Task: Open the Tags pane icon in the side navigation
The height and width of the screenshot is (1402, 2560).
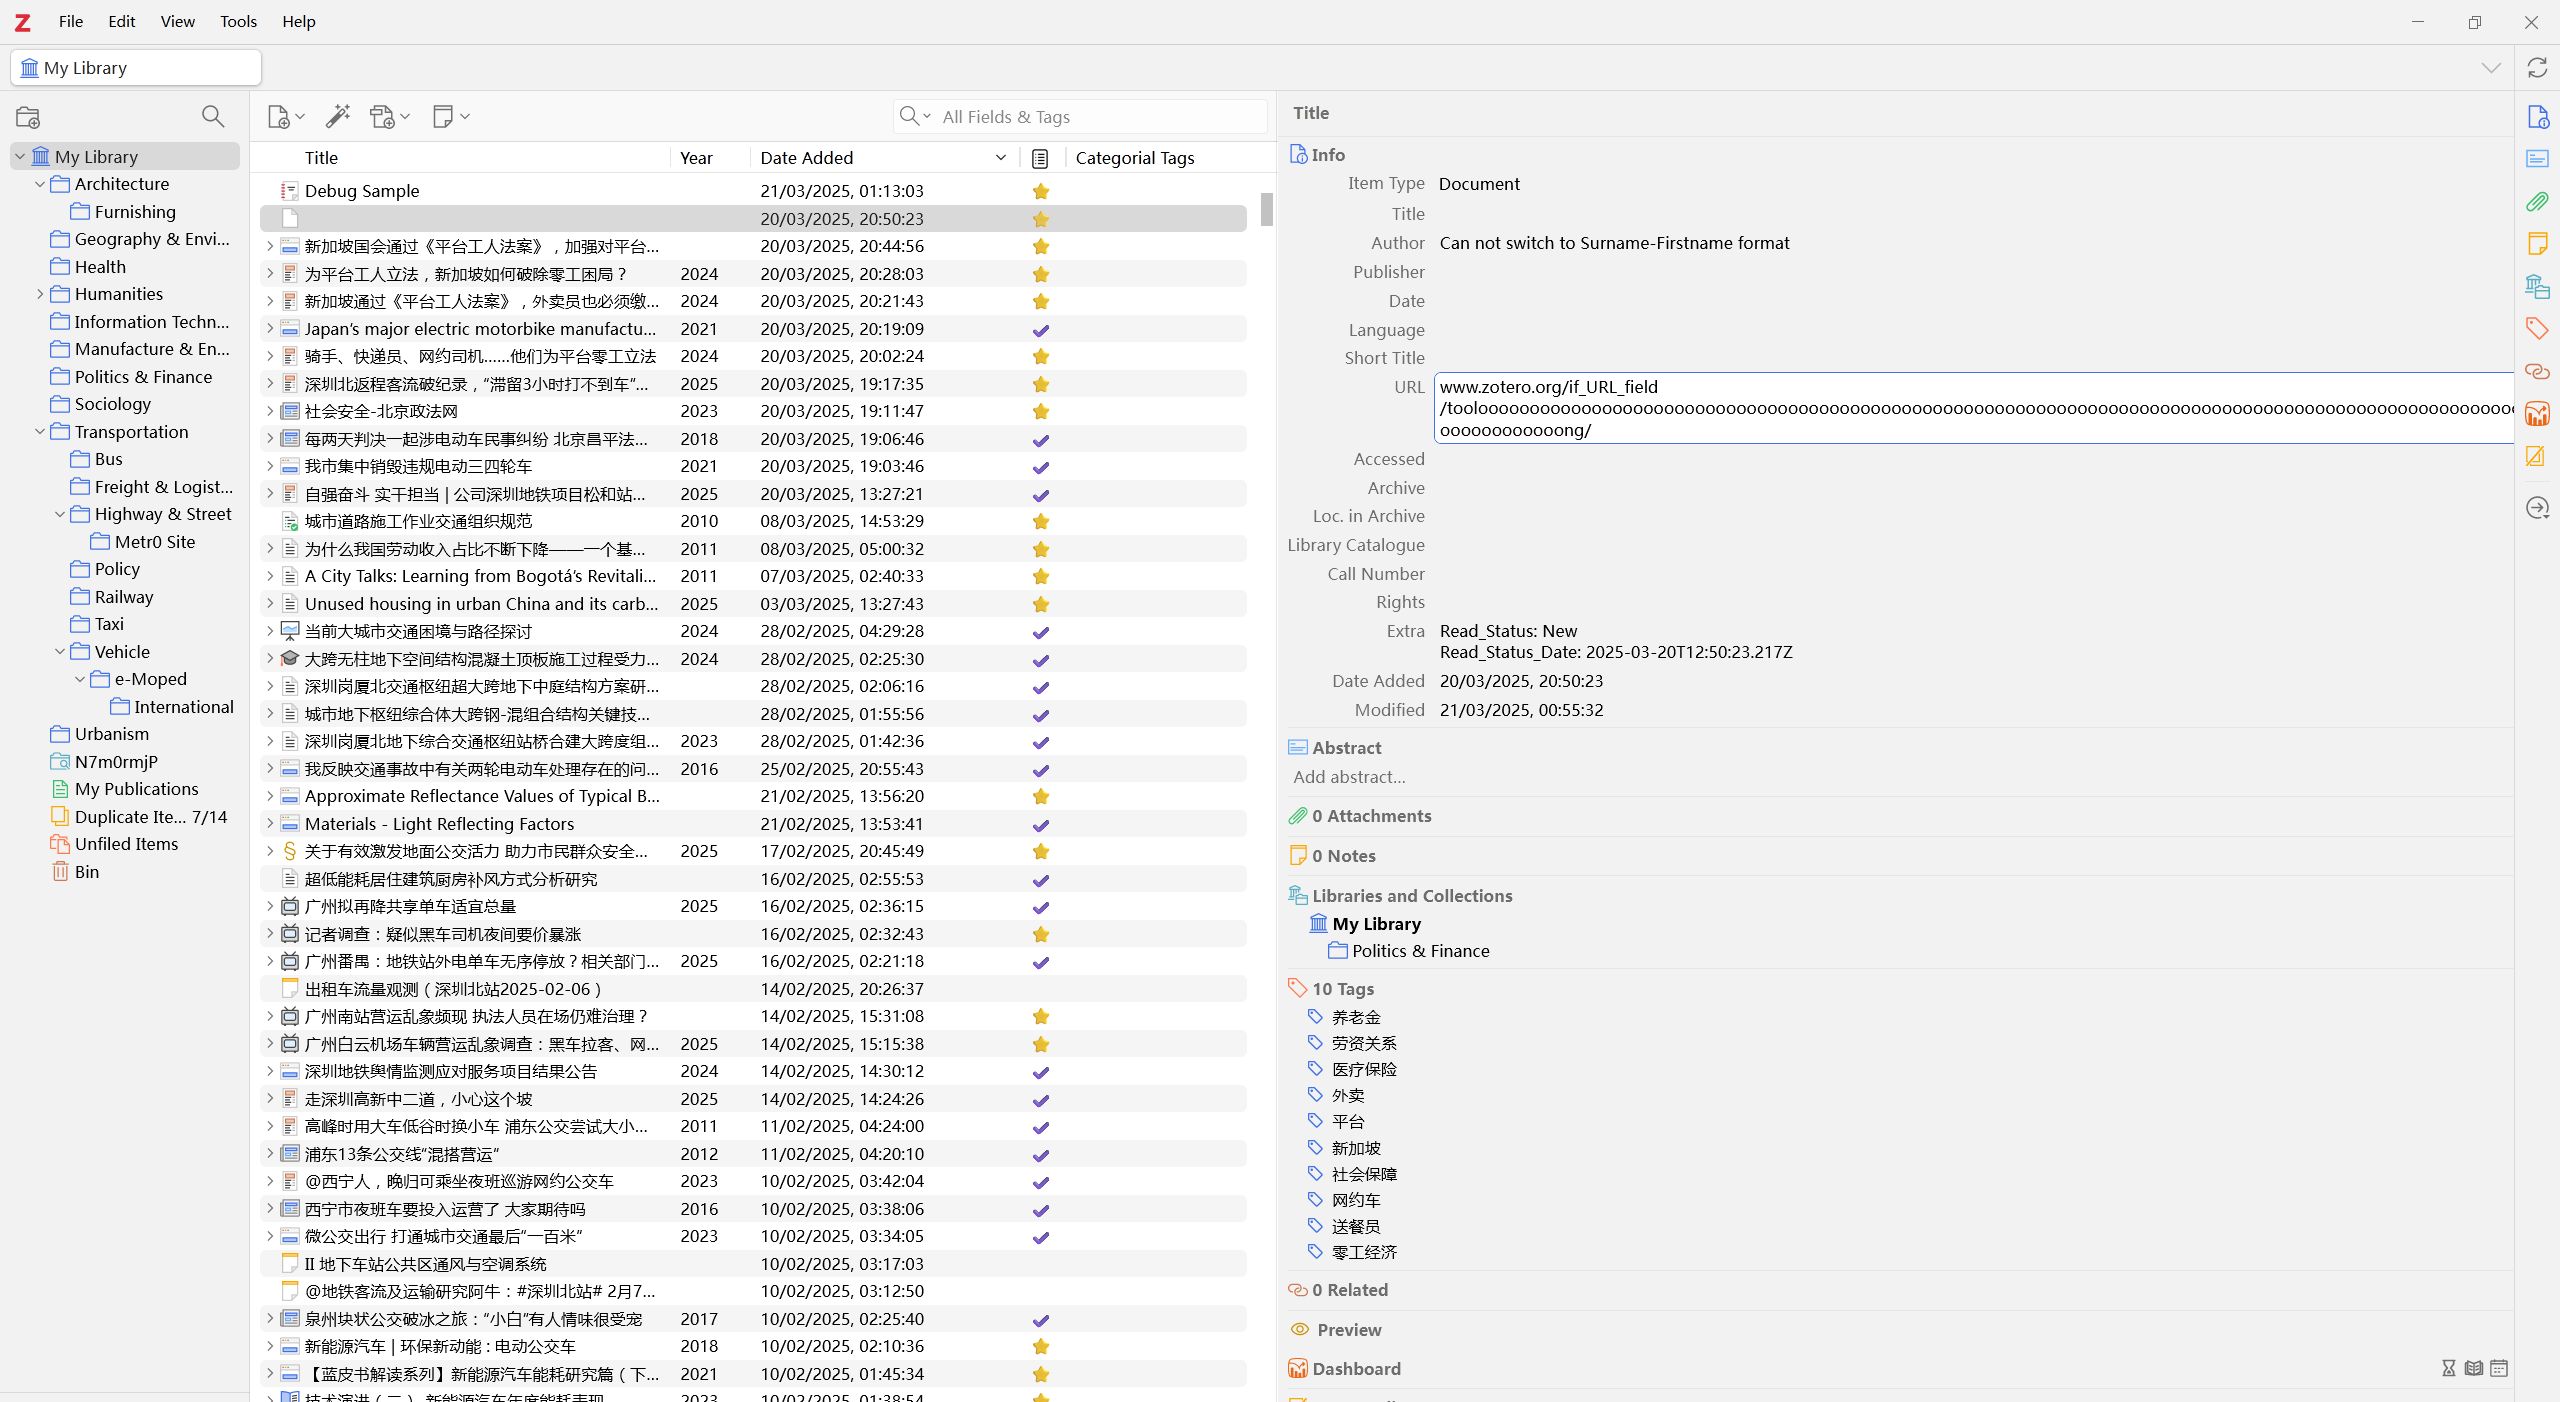Action: pos(2537,328)
